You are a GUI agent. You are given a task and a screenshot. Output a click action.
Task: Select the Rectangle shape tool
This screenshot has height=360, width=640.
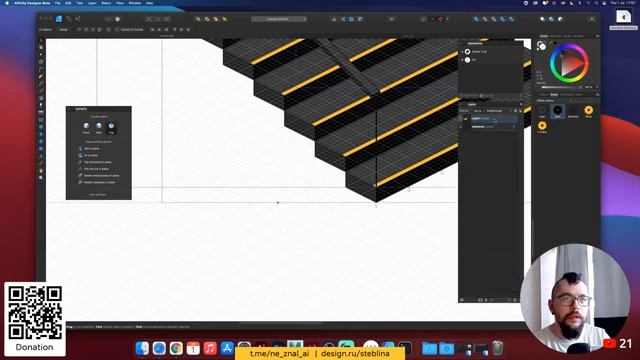tap(41, 127)
